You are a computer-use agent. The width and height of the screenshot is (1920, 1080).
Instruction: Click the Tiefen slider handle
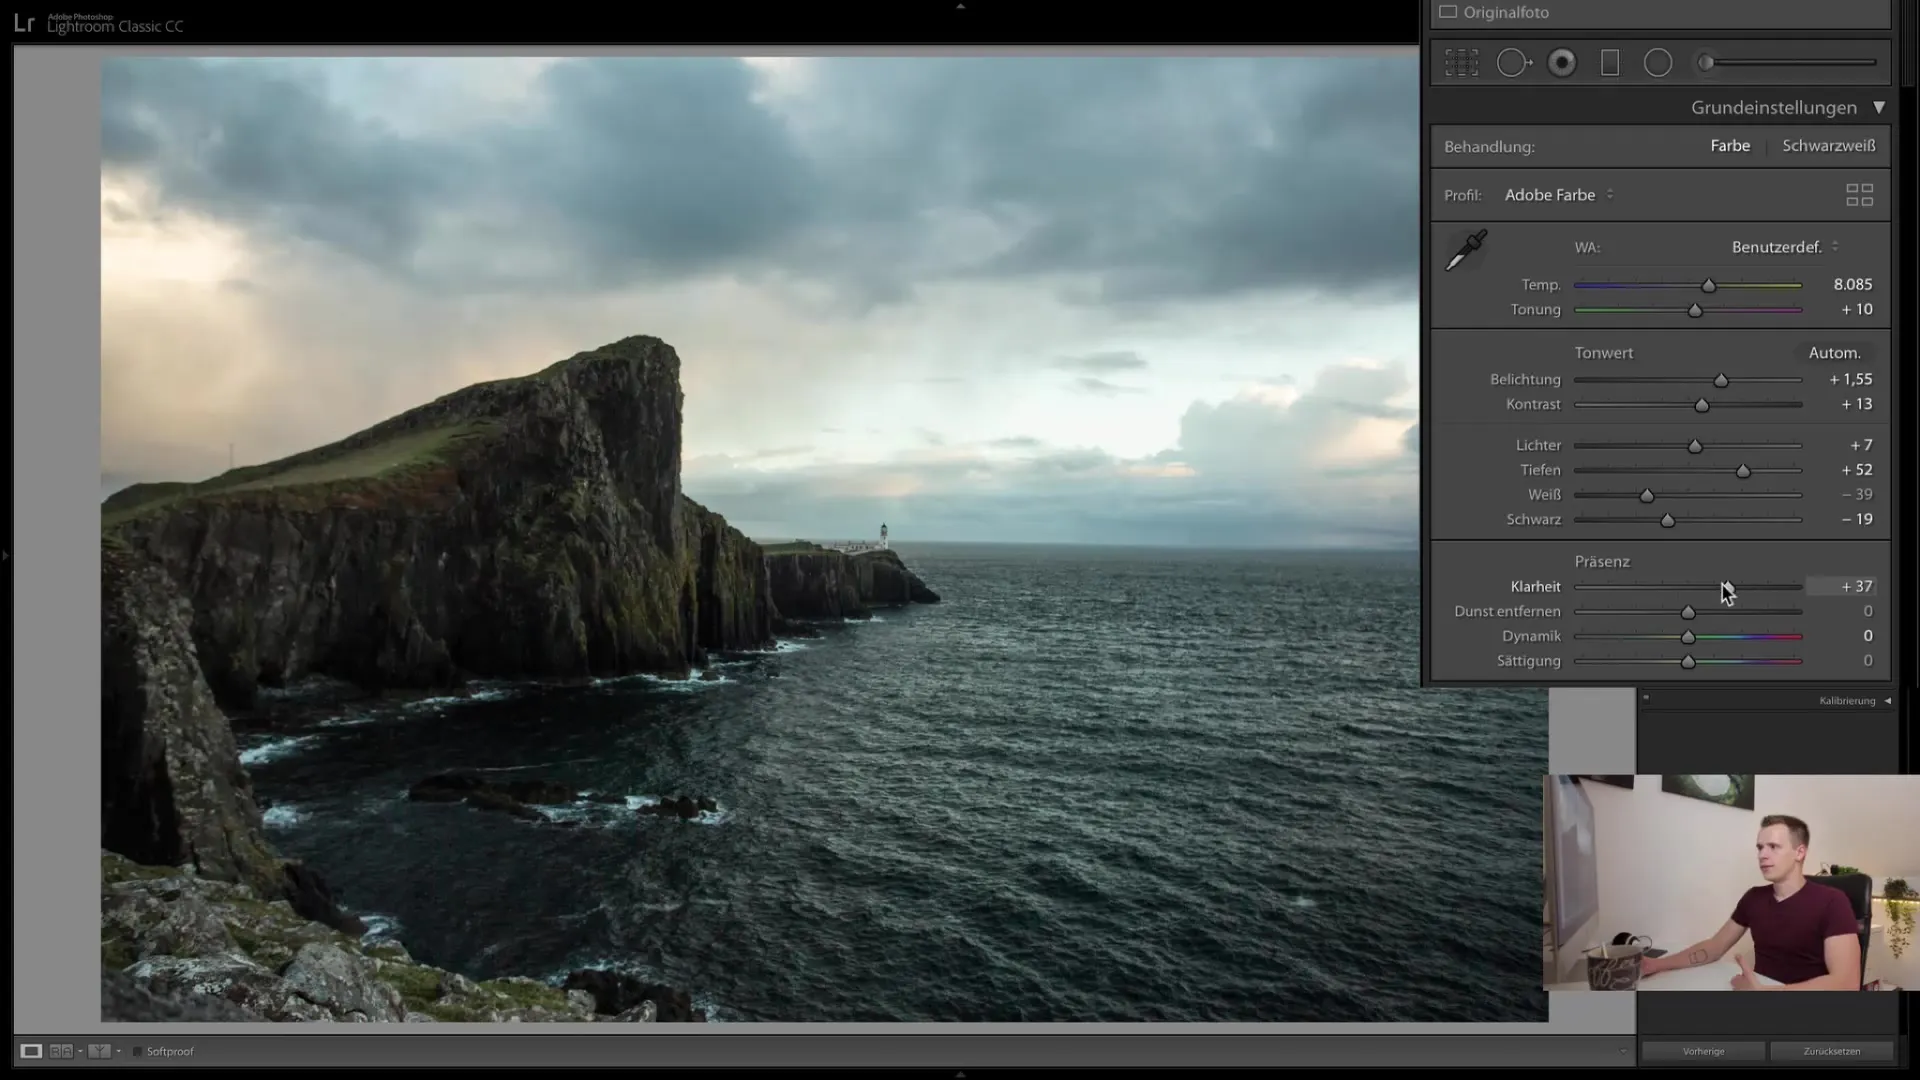[1743, 471]
